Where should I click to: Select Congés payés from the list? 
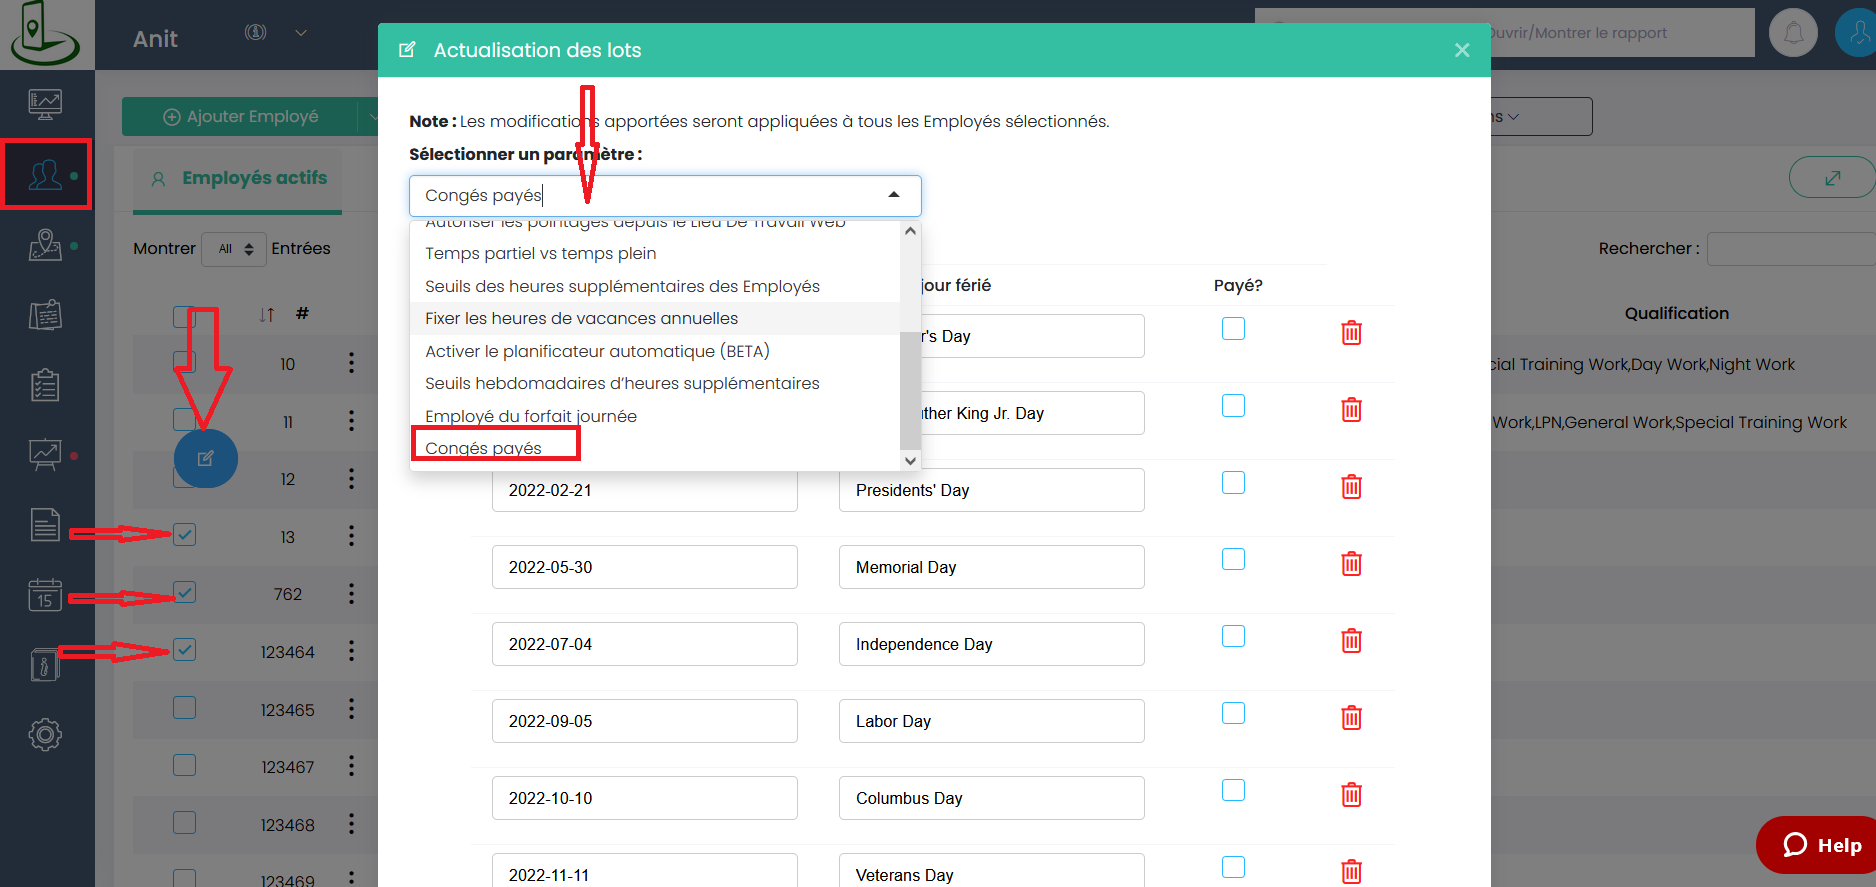(484, 448)
